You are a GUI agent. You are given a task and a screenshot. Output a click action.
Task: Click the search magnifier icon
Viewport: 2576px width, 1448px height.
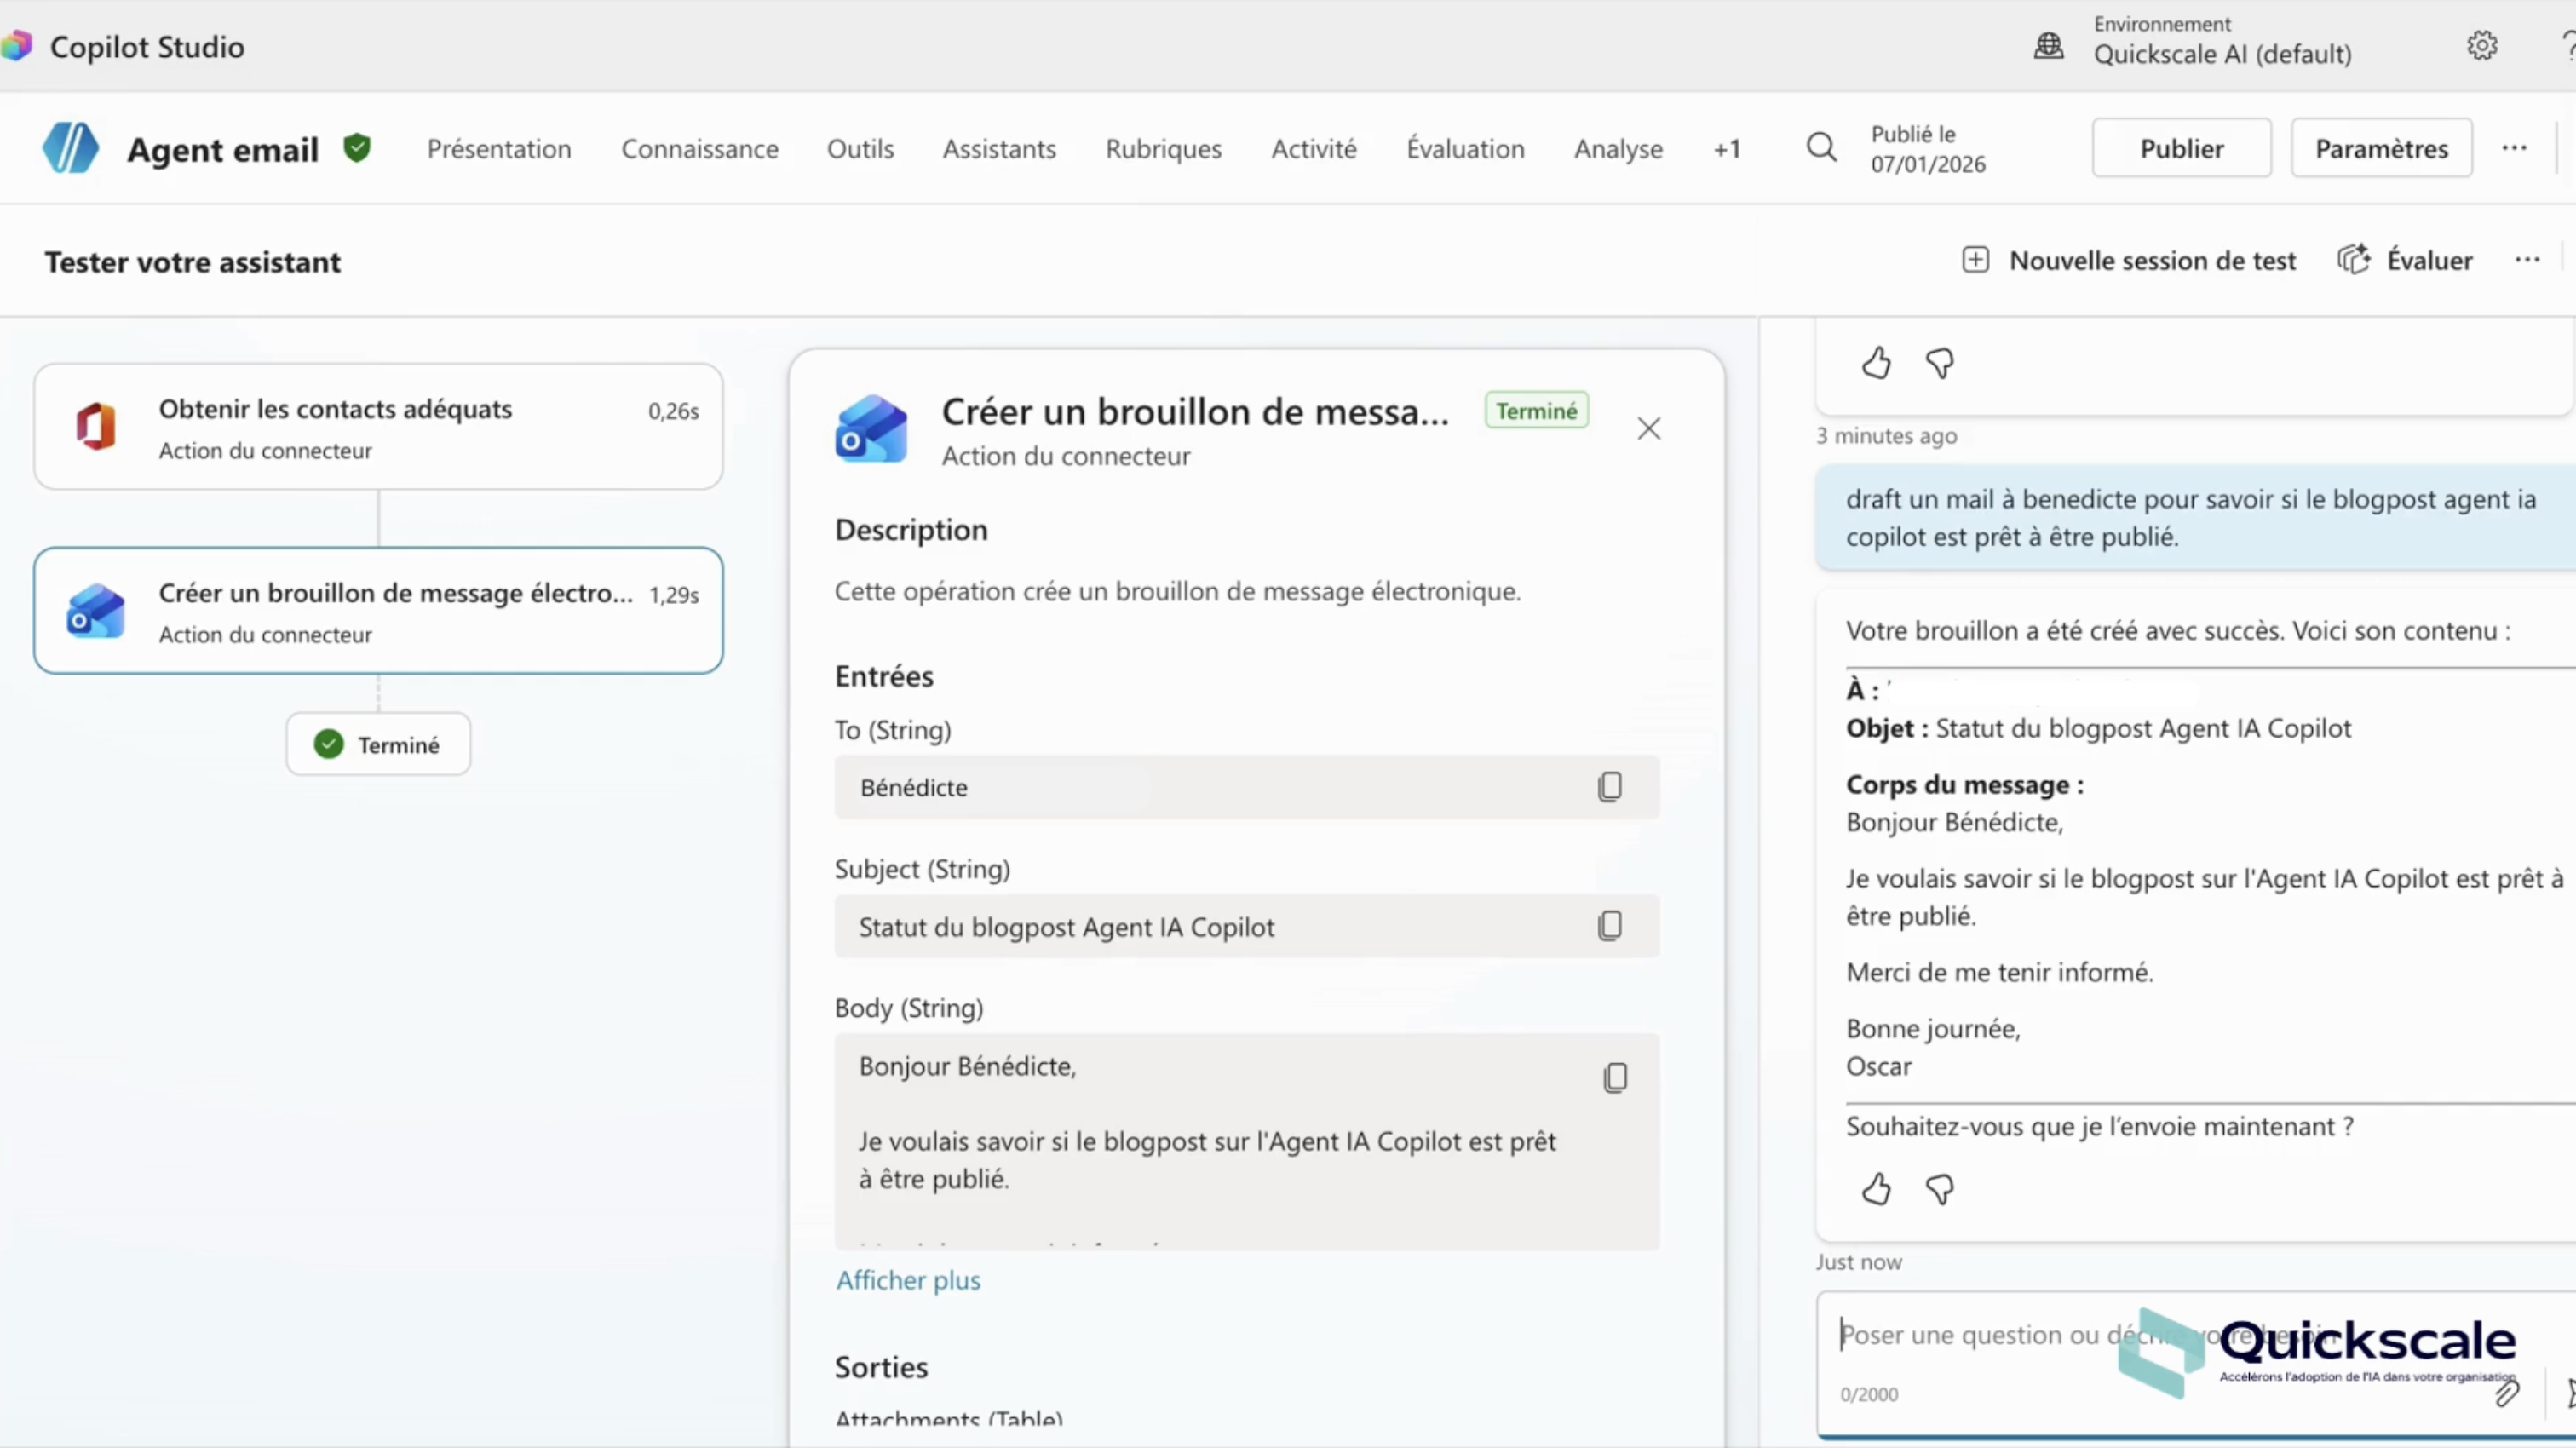(1821, 148)
